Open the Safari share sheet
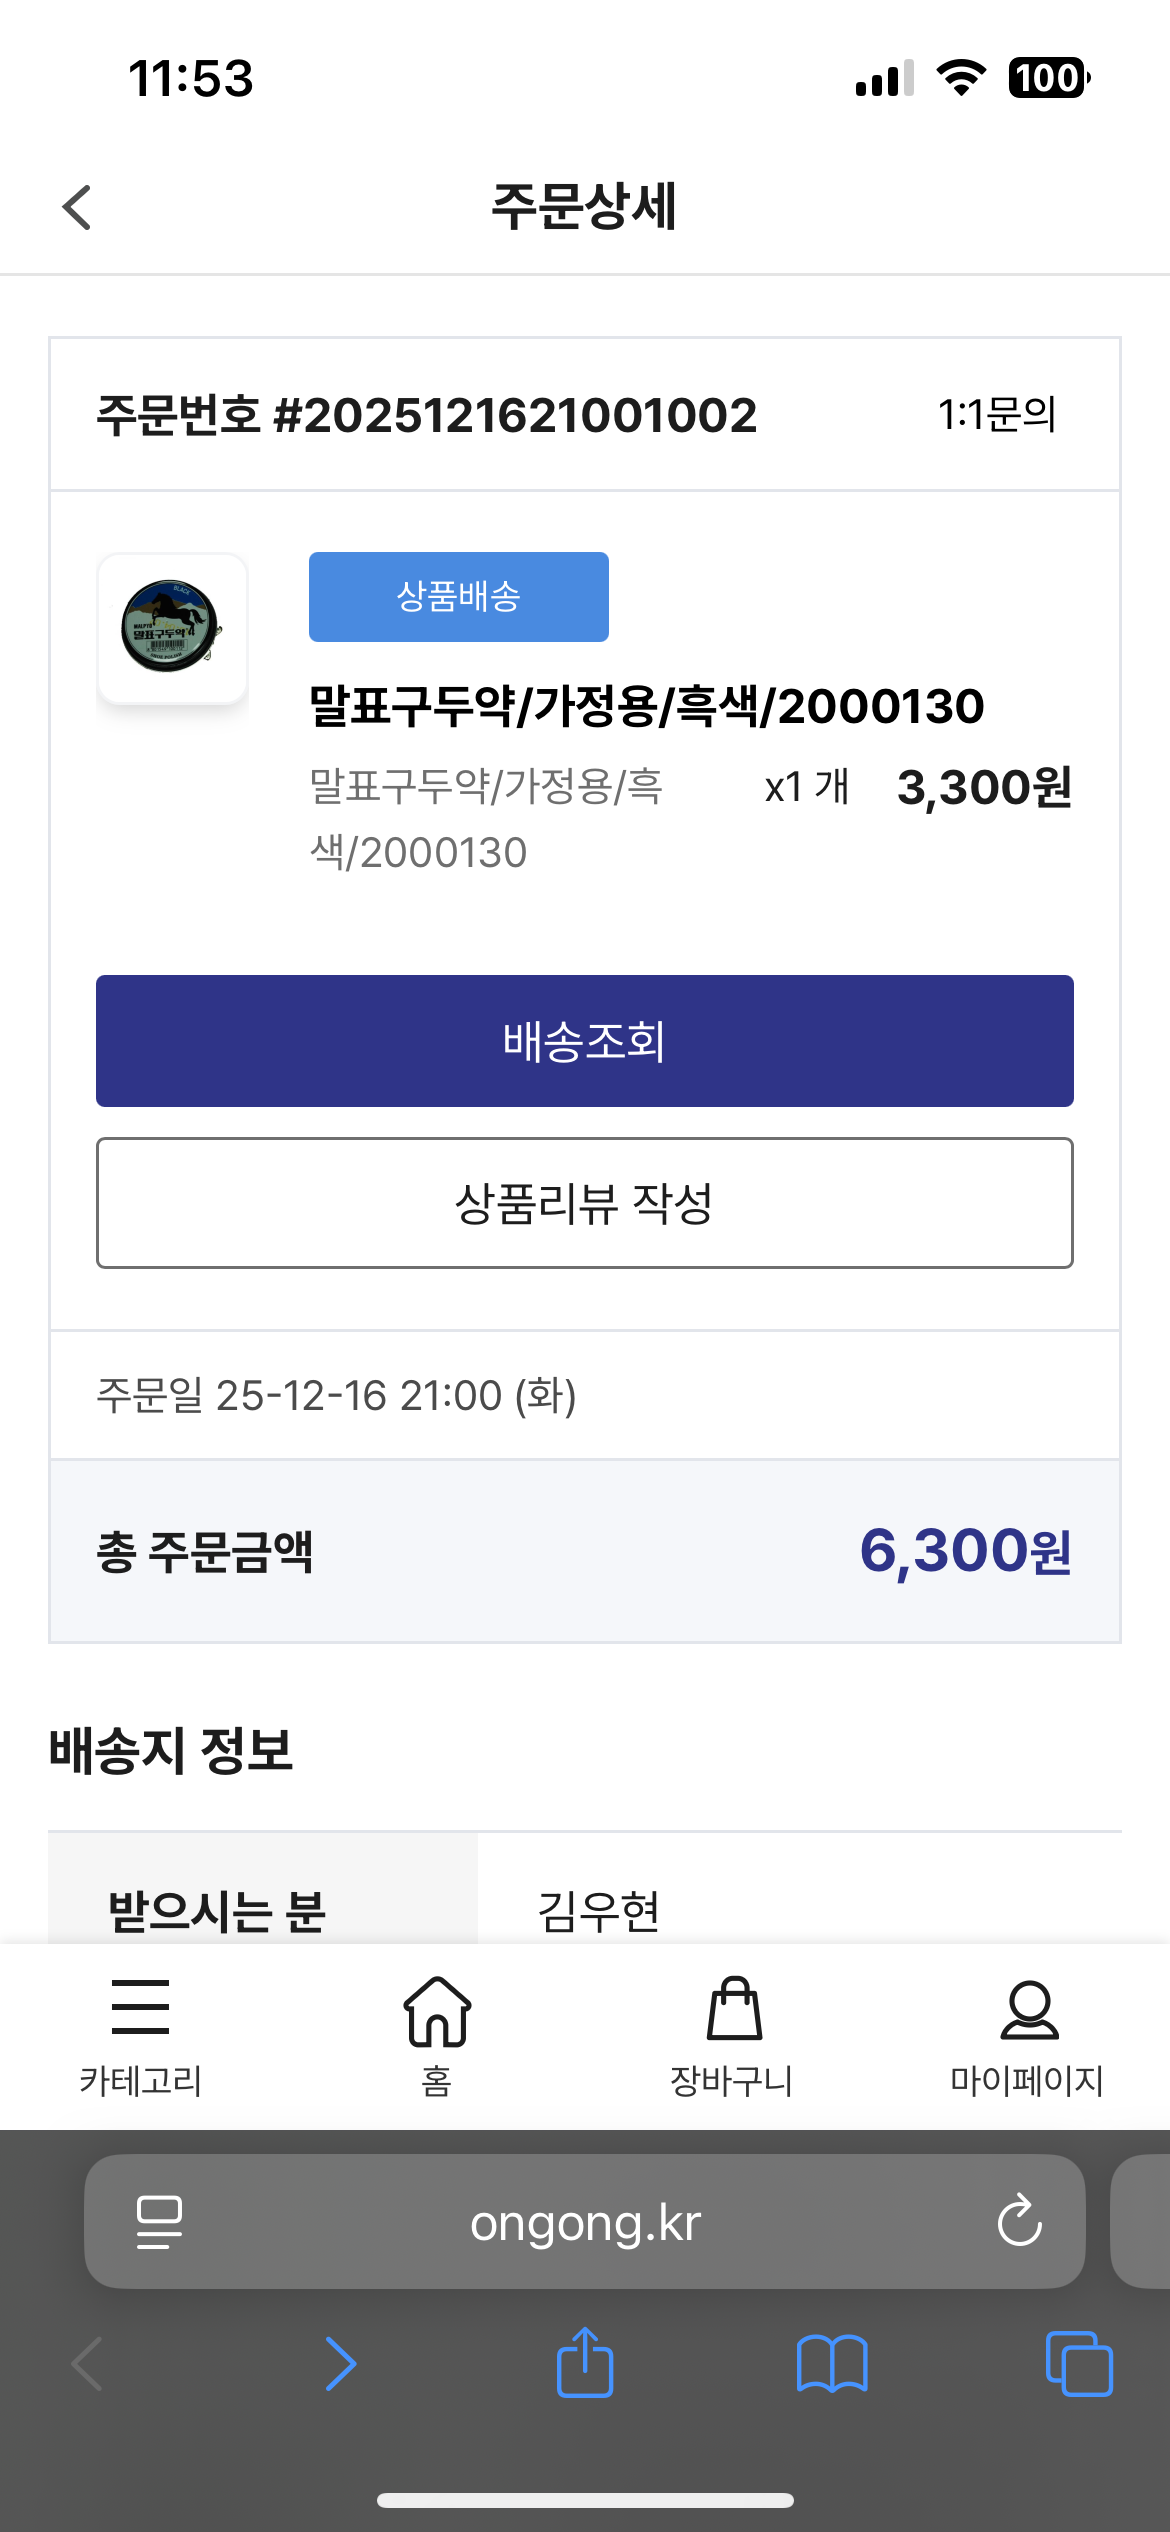1170x2532 pixels. point(585,2364)
